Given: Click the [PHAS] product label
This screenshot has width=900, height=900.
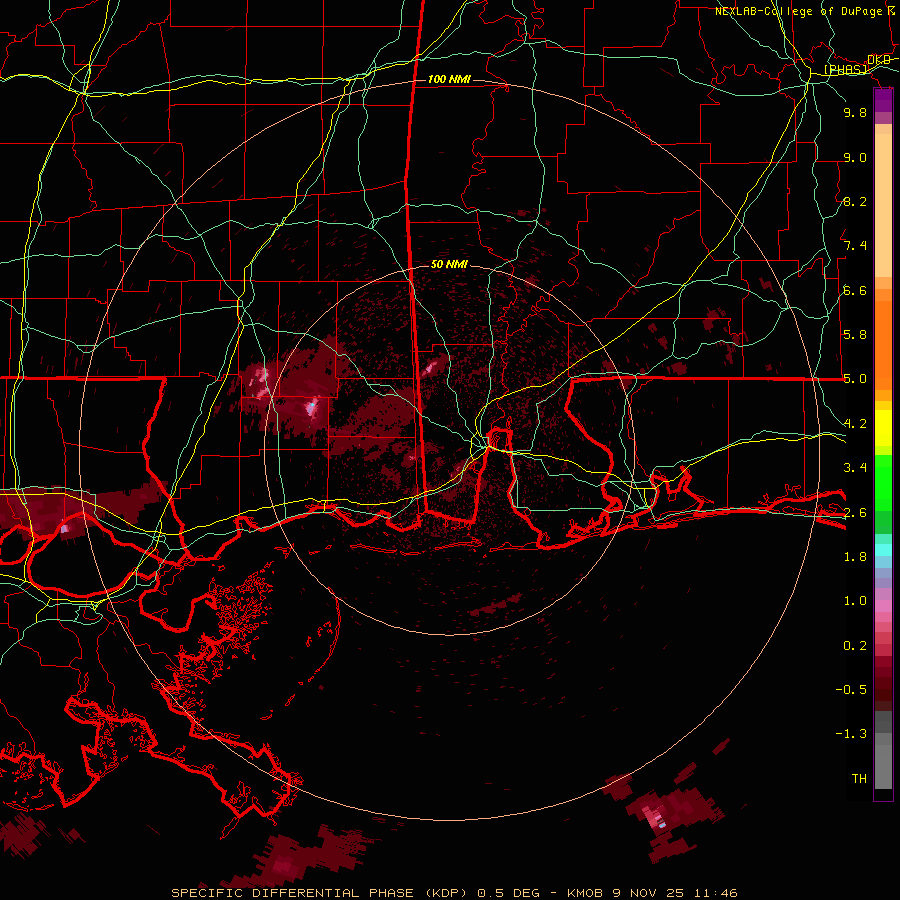Looking at the screenshot, I should pyautogui.click(x=845, y=70).
